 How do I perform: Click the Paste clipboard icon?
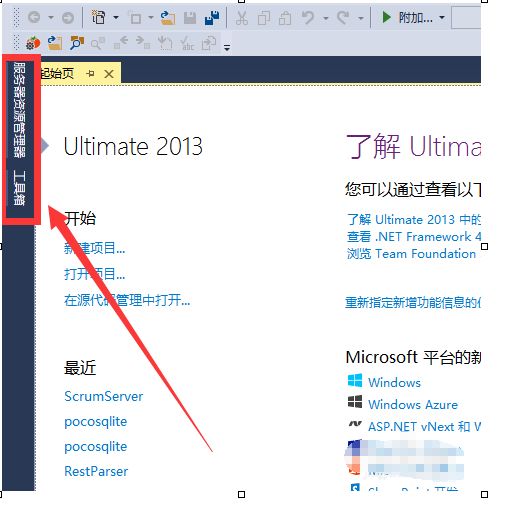point(285,18)
